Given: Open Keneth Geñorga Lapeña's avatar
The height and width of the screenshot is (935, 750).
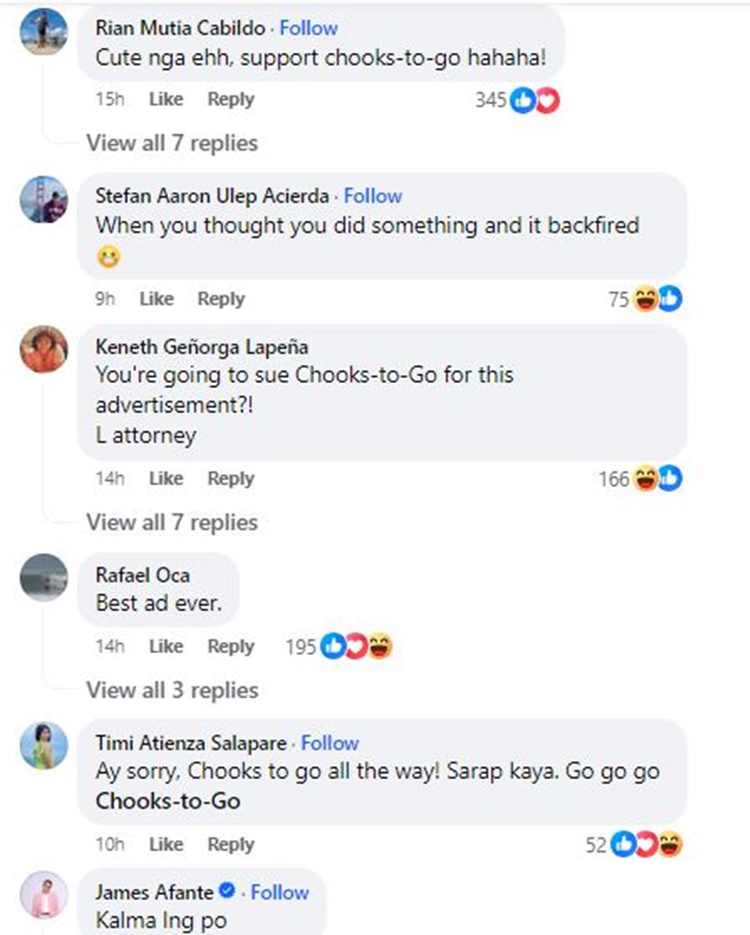Looking at the screenshot, I should pyautogui.click(x=44, y=349).
